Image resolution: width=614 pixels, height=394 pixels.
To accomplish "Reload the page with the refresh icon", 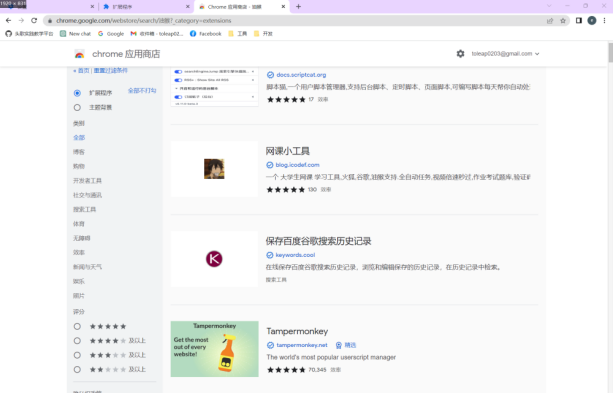I will (x=34, y=20).
